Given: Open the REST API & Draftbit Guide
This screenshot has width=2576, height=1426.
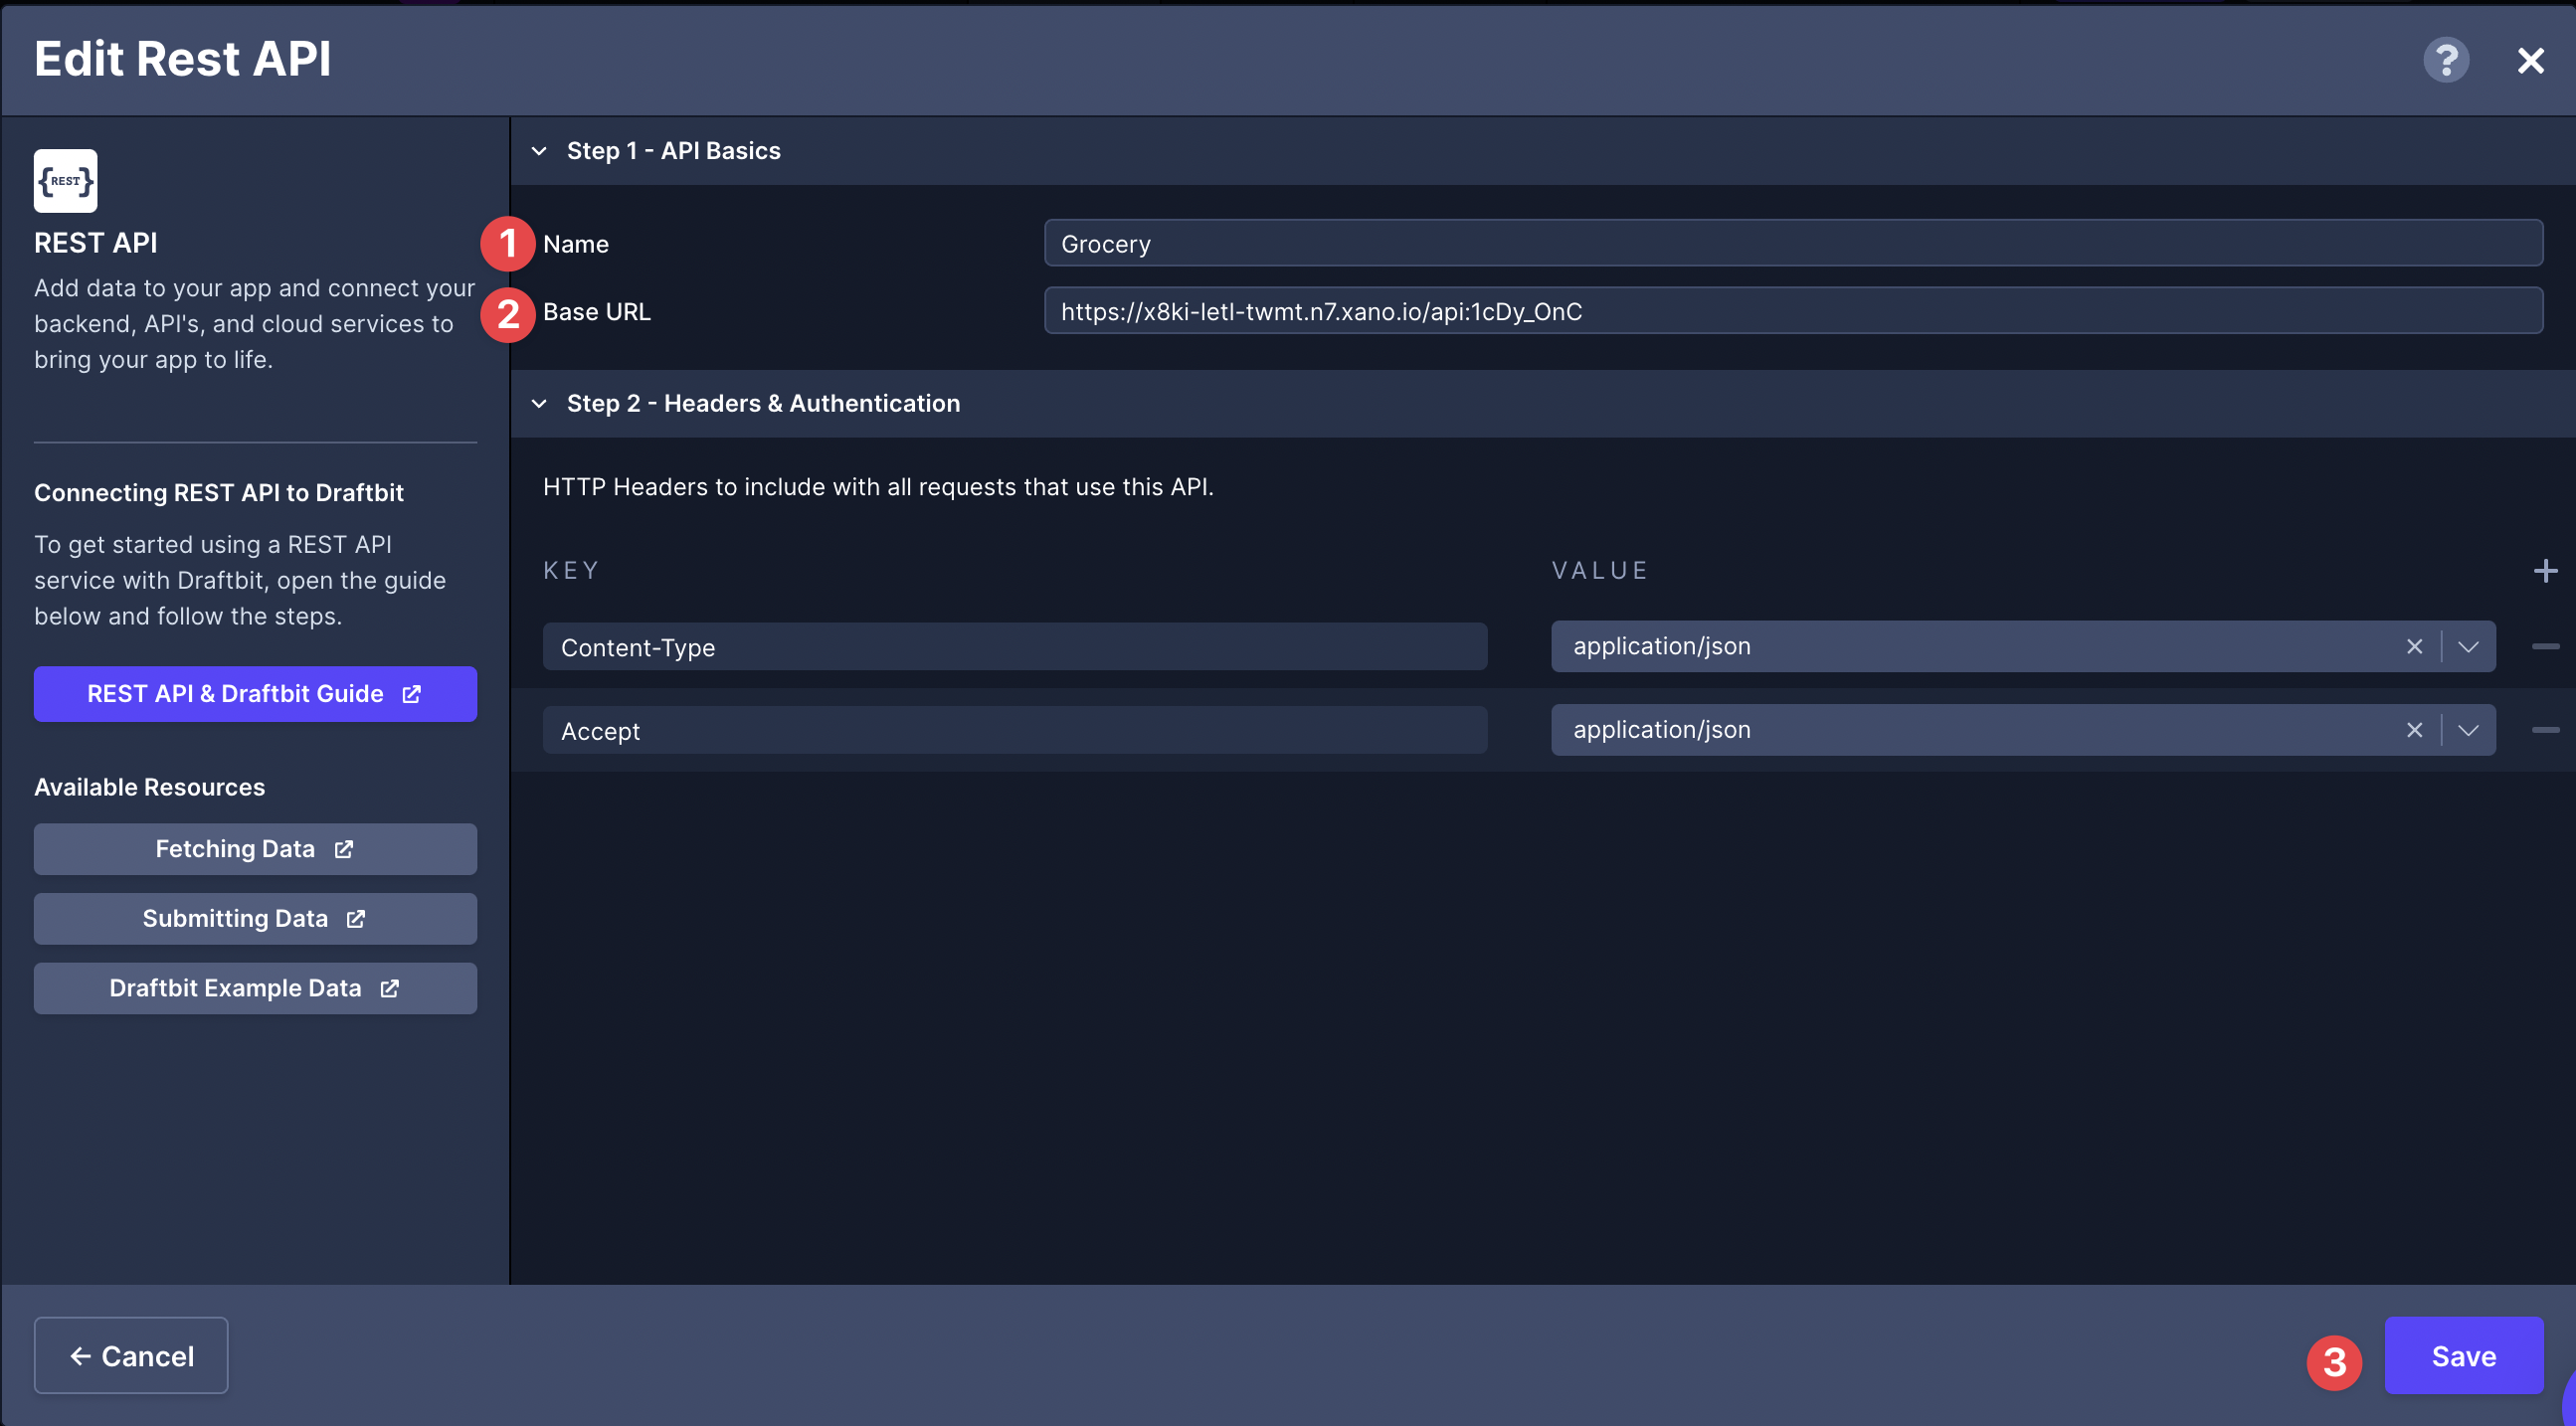Looking at the screenshot, I should pos(255,694).
